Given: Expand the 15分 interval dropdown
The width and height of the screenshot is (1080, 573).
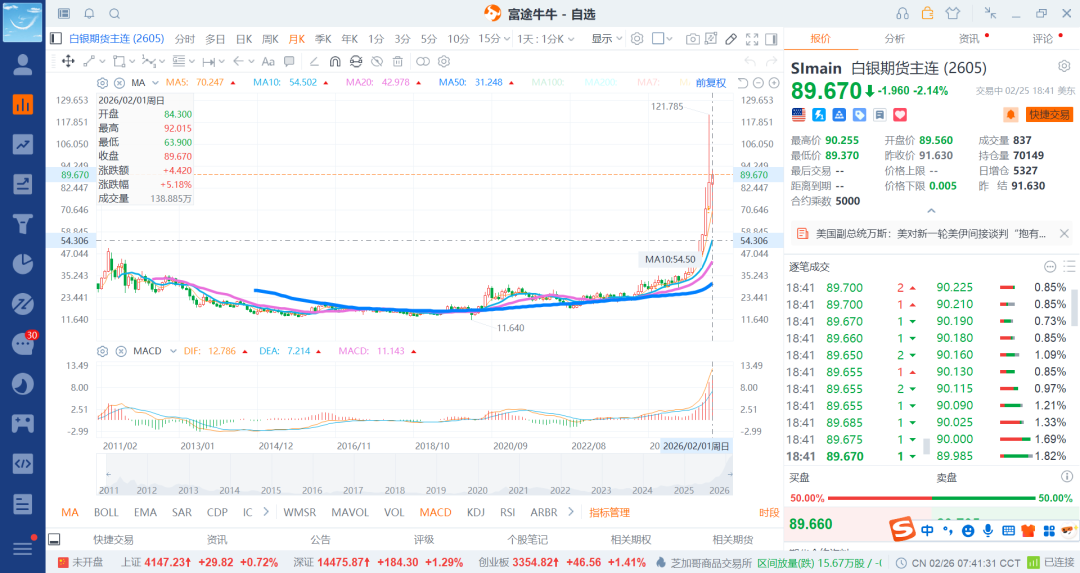Looking at the screenshot, I should pyautogui.click(x=494, y=39).
